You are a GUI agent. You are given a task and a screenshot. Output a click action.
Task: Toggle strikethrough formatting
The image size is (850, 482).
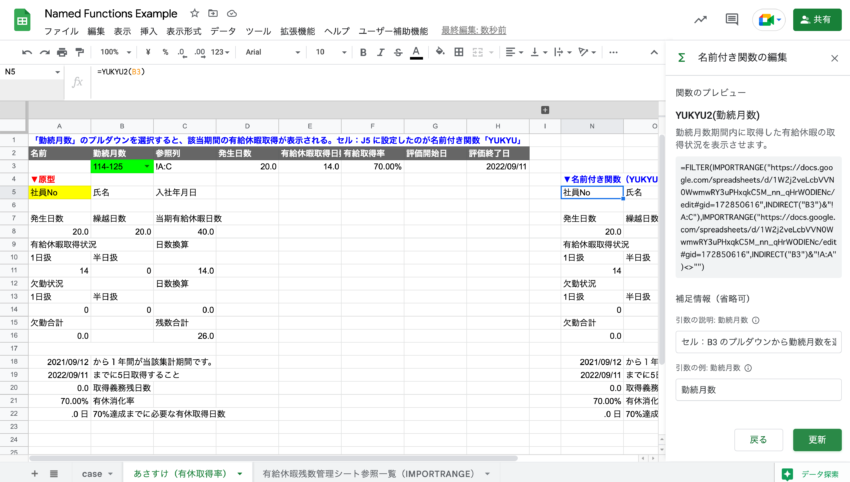click(x=399, y=52)
